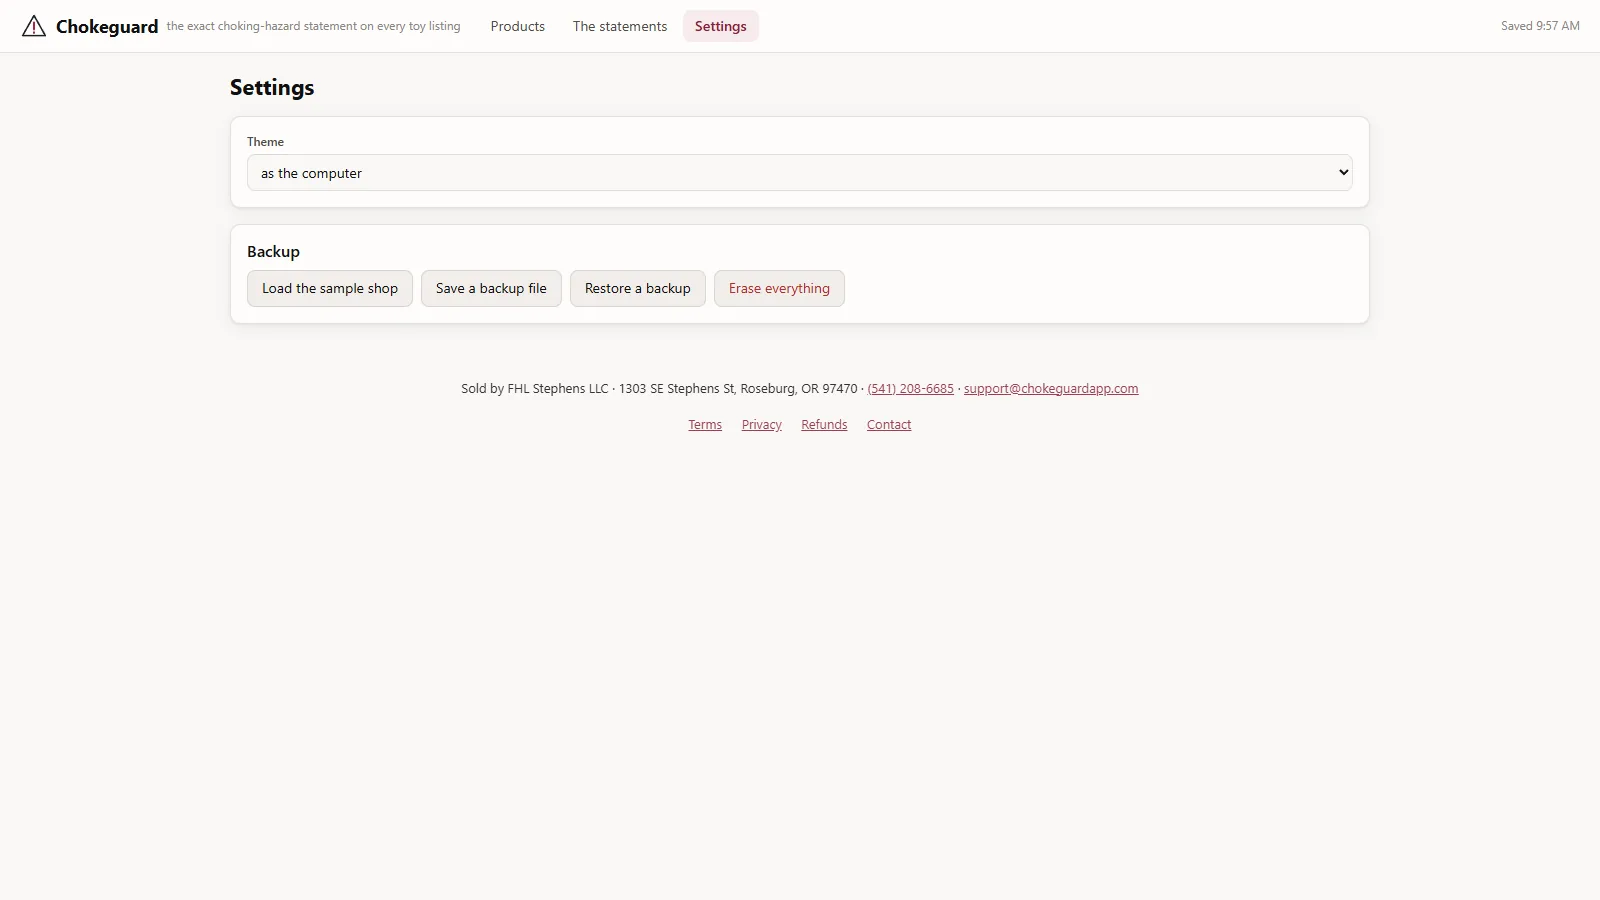Open the Contact footer link

(x=889, y=425)
